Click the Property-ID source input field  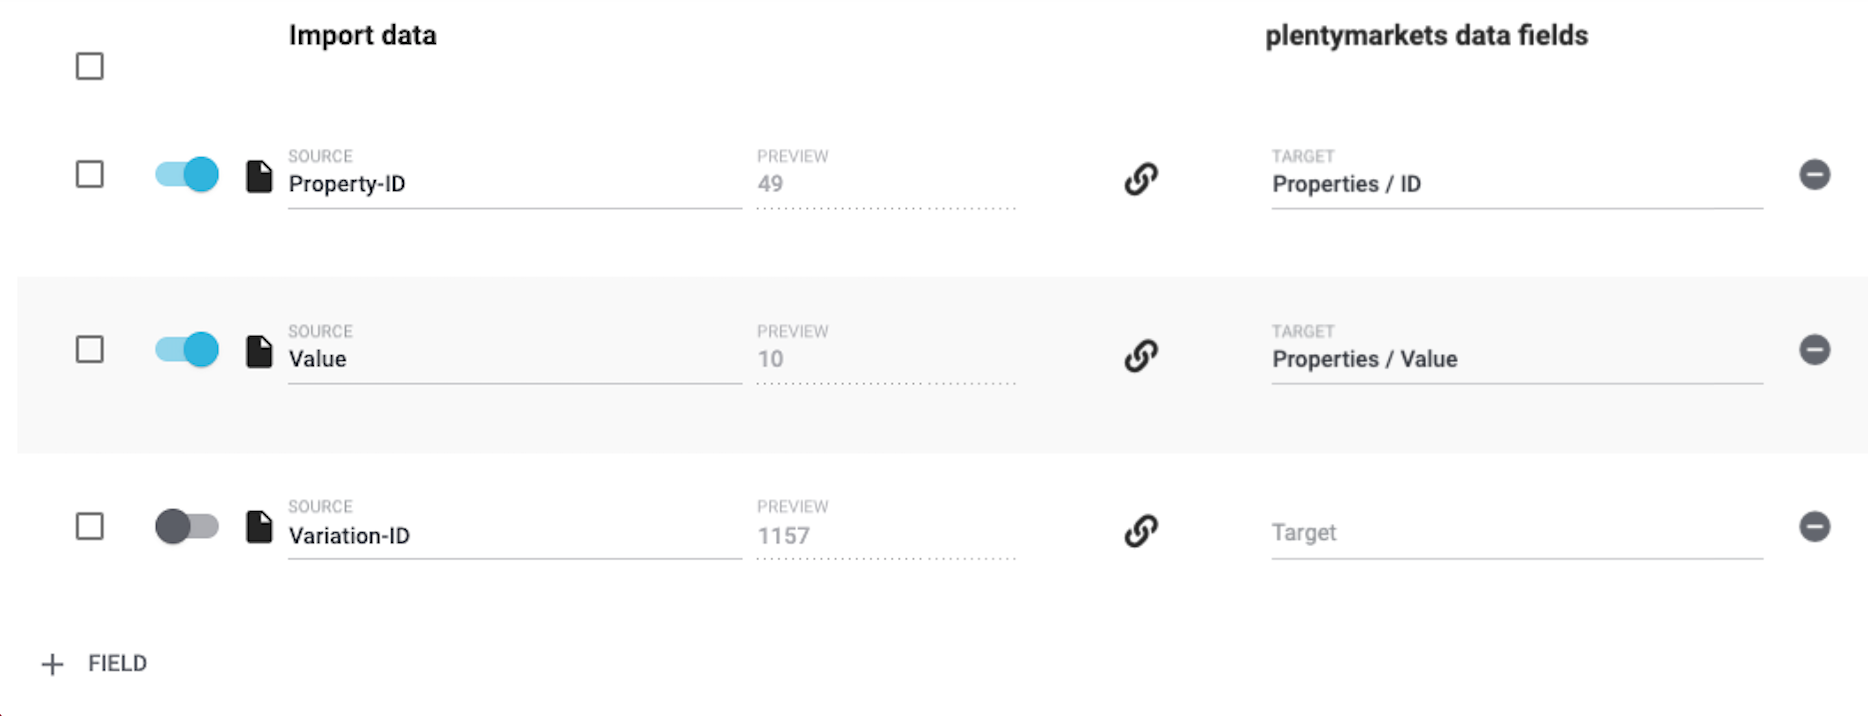point(514,184)
